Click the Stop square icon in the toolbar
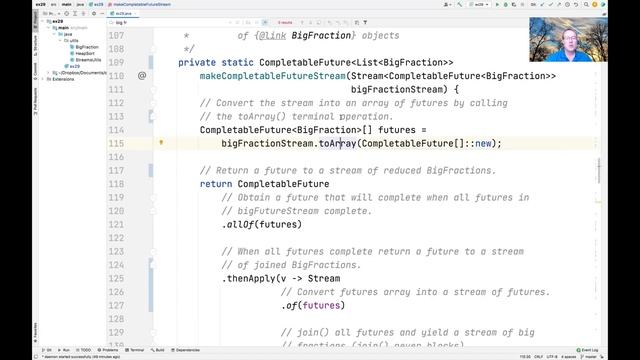Image resolution: width=640 pixels, height=360 pixels. (x=522, y=4)
